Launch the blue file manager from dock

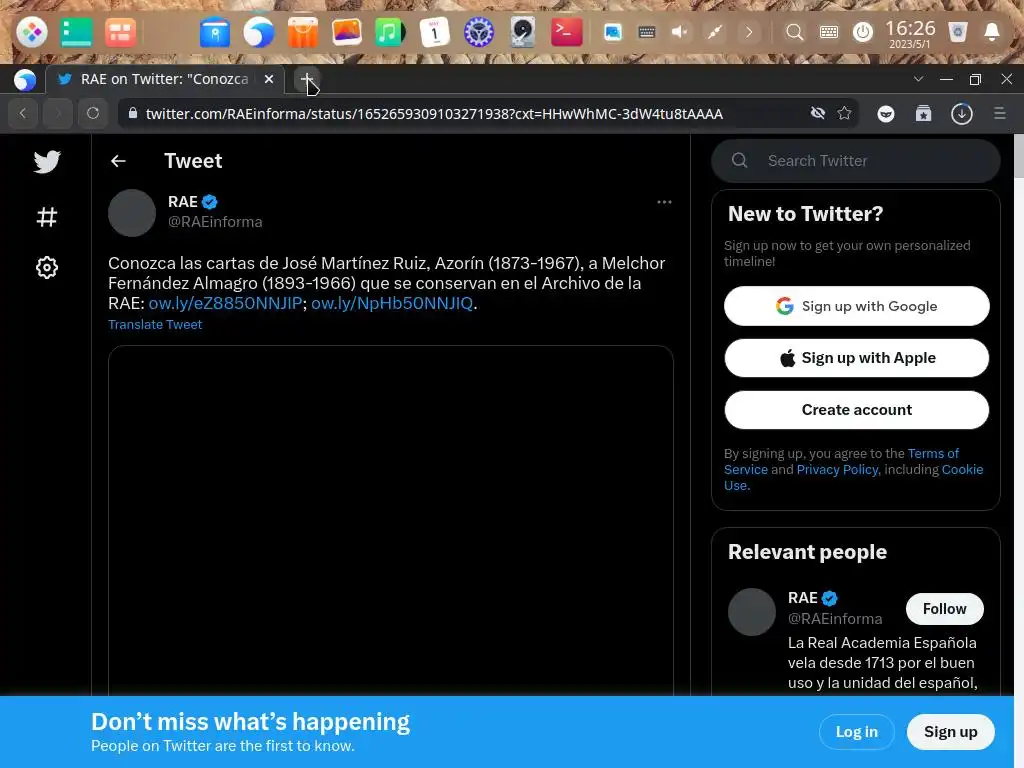click(215, 32)
